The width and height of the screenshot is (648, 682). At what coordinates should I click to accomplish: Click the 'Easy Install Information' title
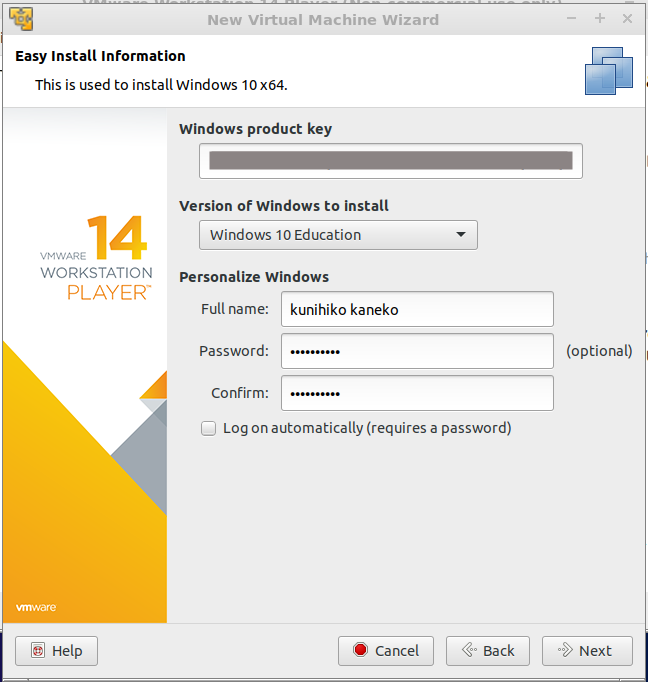click(100, 56)
